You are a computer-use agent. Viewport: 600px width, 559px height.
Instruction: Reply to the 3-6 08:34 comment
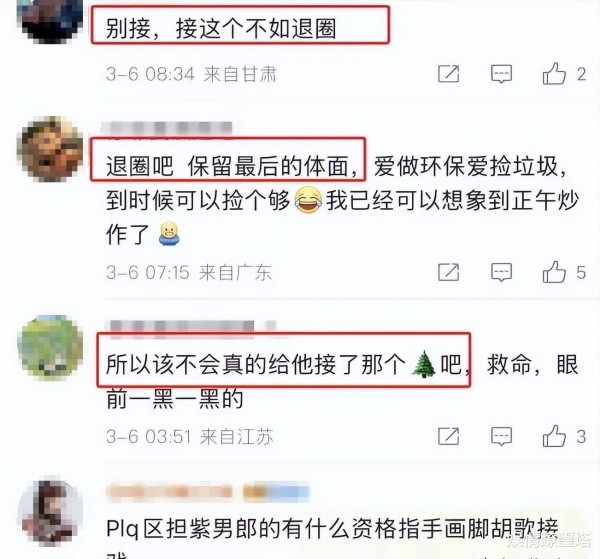[501, 74]
